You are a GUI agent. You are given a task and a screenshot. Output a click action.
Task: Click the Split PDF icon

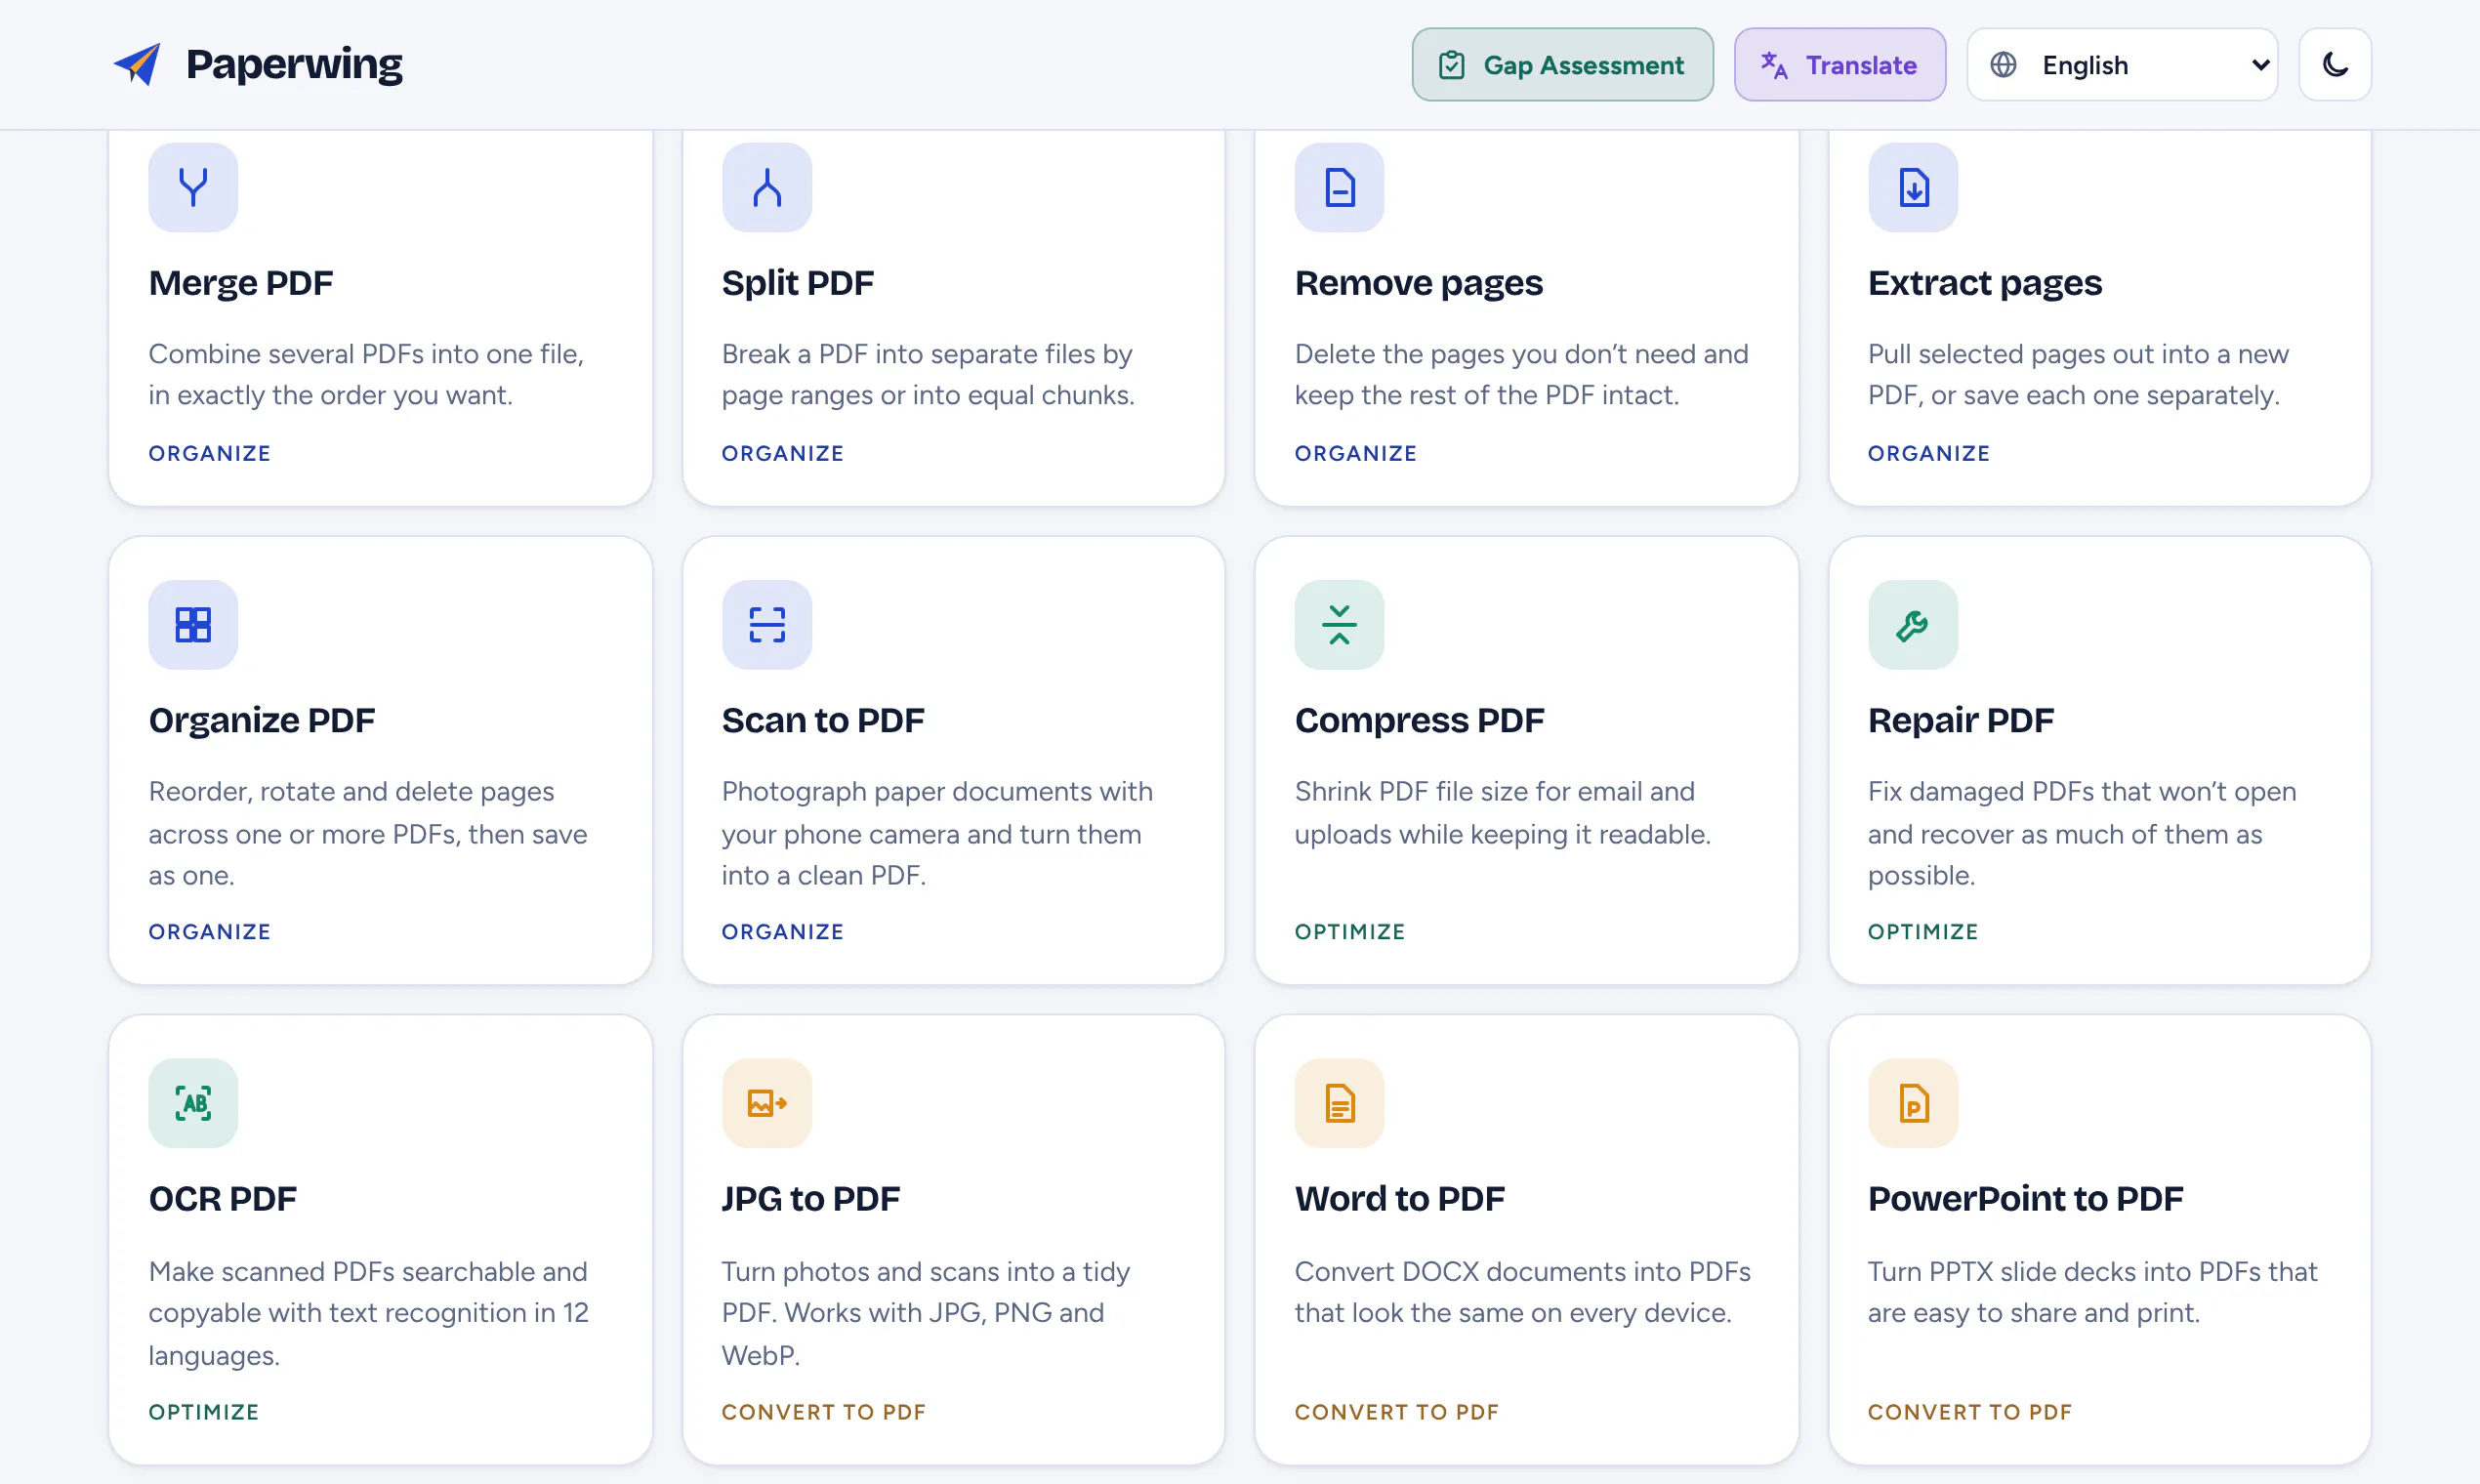click(x=767, y=187)
